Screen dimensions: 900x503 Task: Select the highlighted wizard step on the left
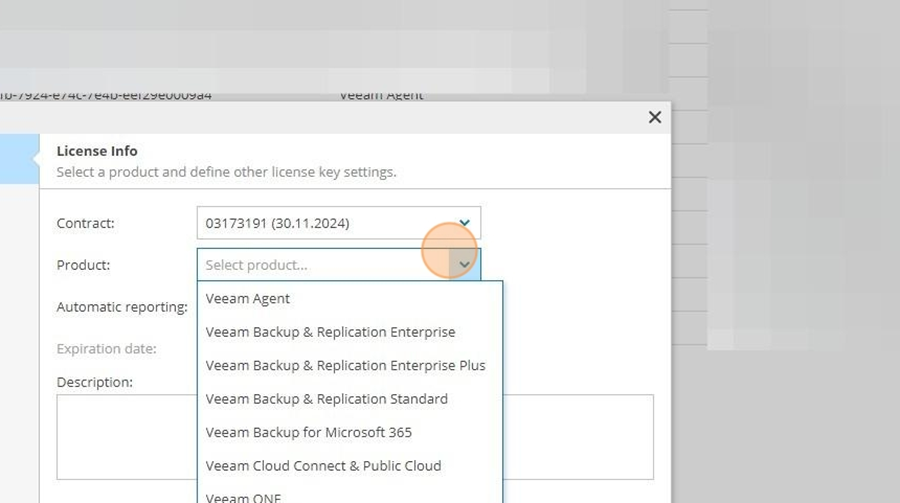[x=20, y=159]
